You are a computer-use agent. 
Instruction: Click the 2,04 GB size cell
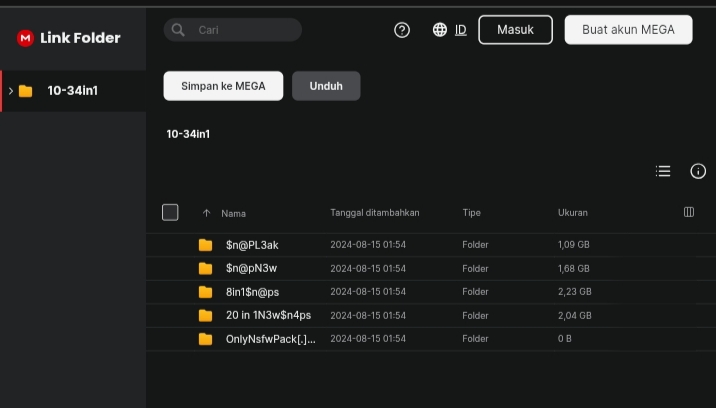tap(574, 316)
